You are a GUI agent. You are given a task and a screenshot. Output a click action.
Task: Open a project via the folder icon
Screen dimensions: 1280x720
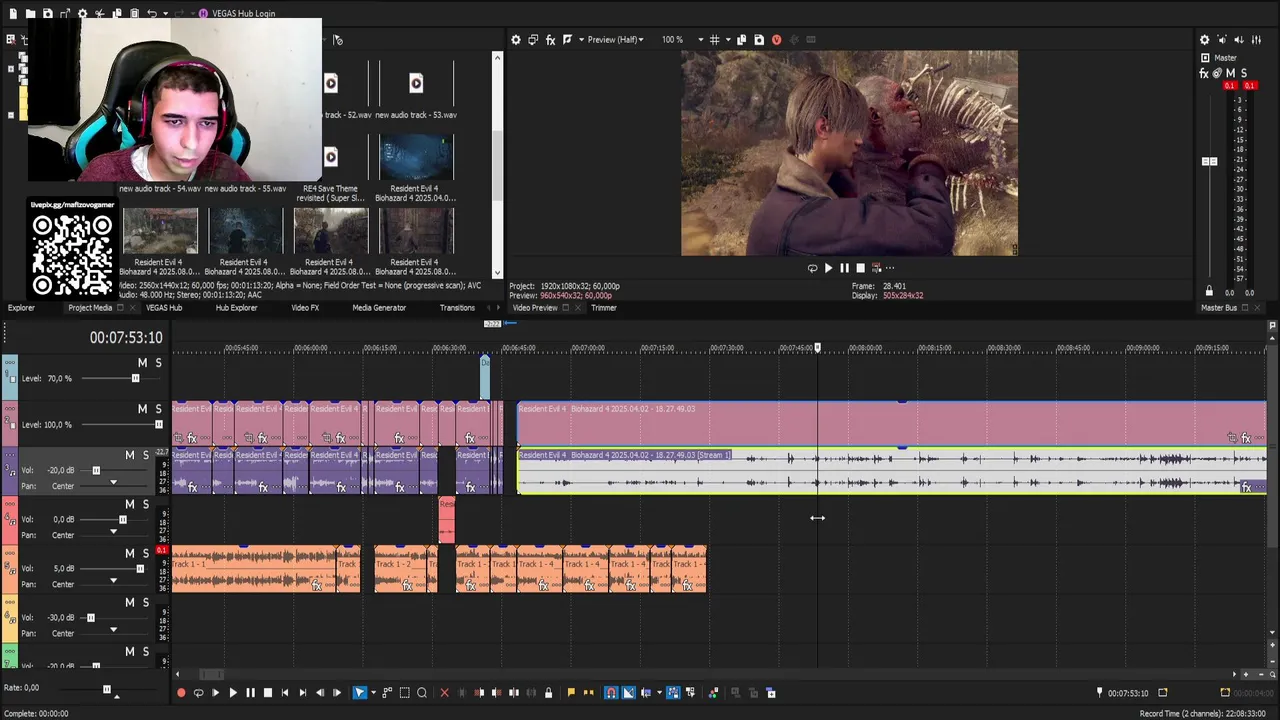coord(31,14)
